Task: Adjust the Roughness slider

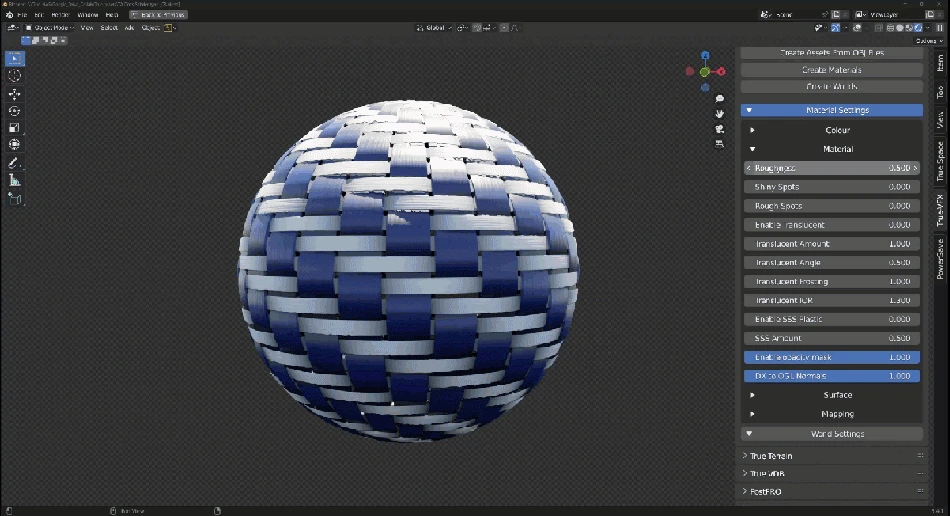Action: point(832,168)
